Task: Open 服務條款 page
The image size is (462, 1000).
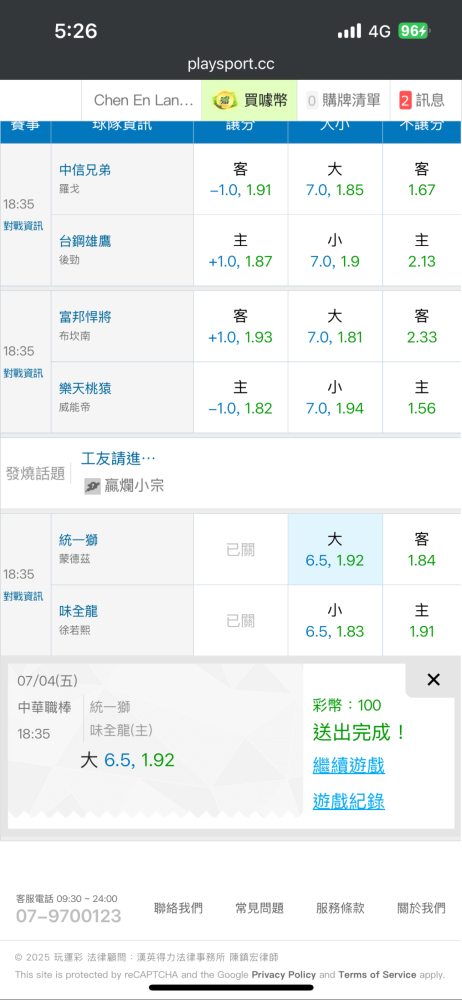Action: (x=340, y=908)
